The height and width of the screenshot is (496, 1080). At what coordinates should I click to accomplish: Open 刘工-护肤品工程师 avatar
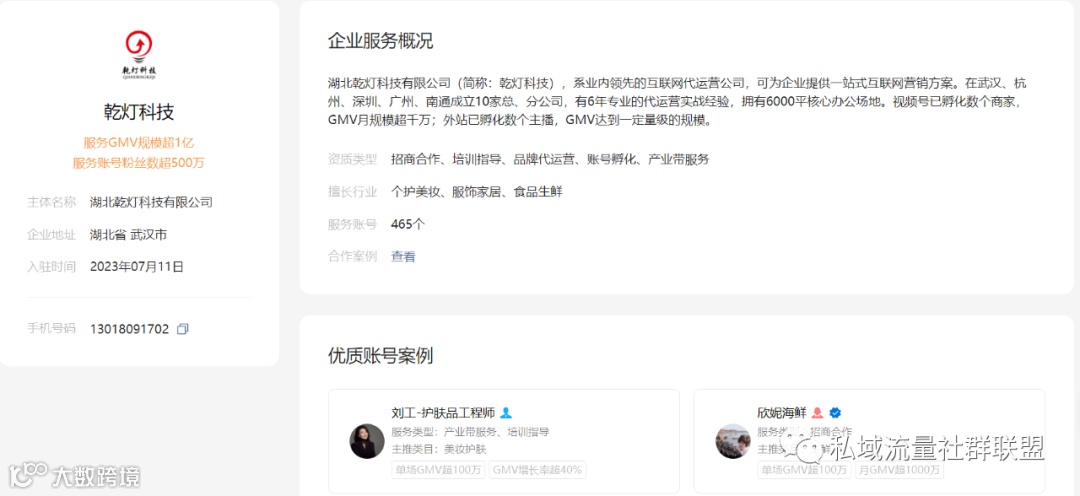pyautogui.click(x=367, y=441)
